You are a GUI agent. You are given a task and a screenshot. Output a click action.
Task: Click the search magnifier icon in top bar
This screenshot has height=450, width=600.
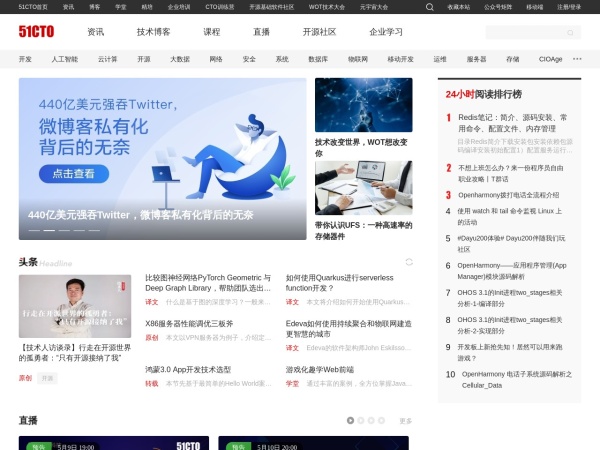(429, 6)
